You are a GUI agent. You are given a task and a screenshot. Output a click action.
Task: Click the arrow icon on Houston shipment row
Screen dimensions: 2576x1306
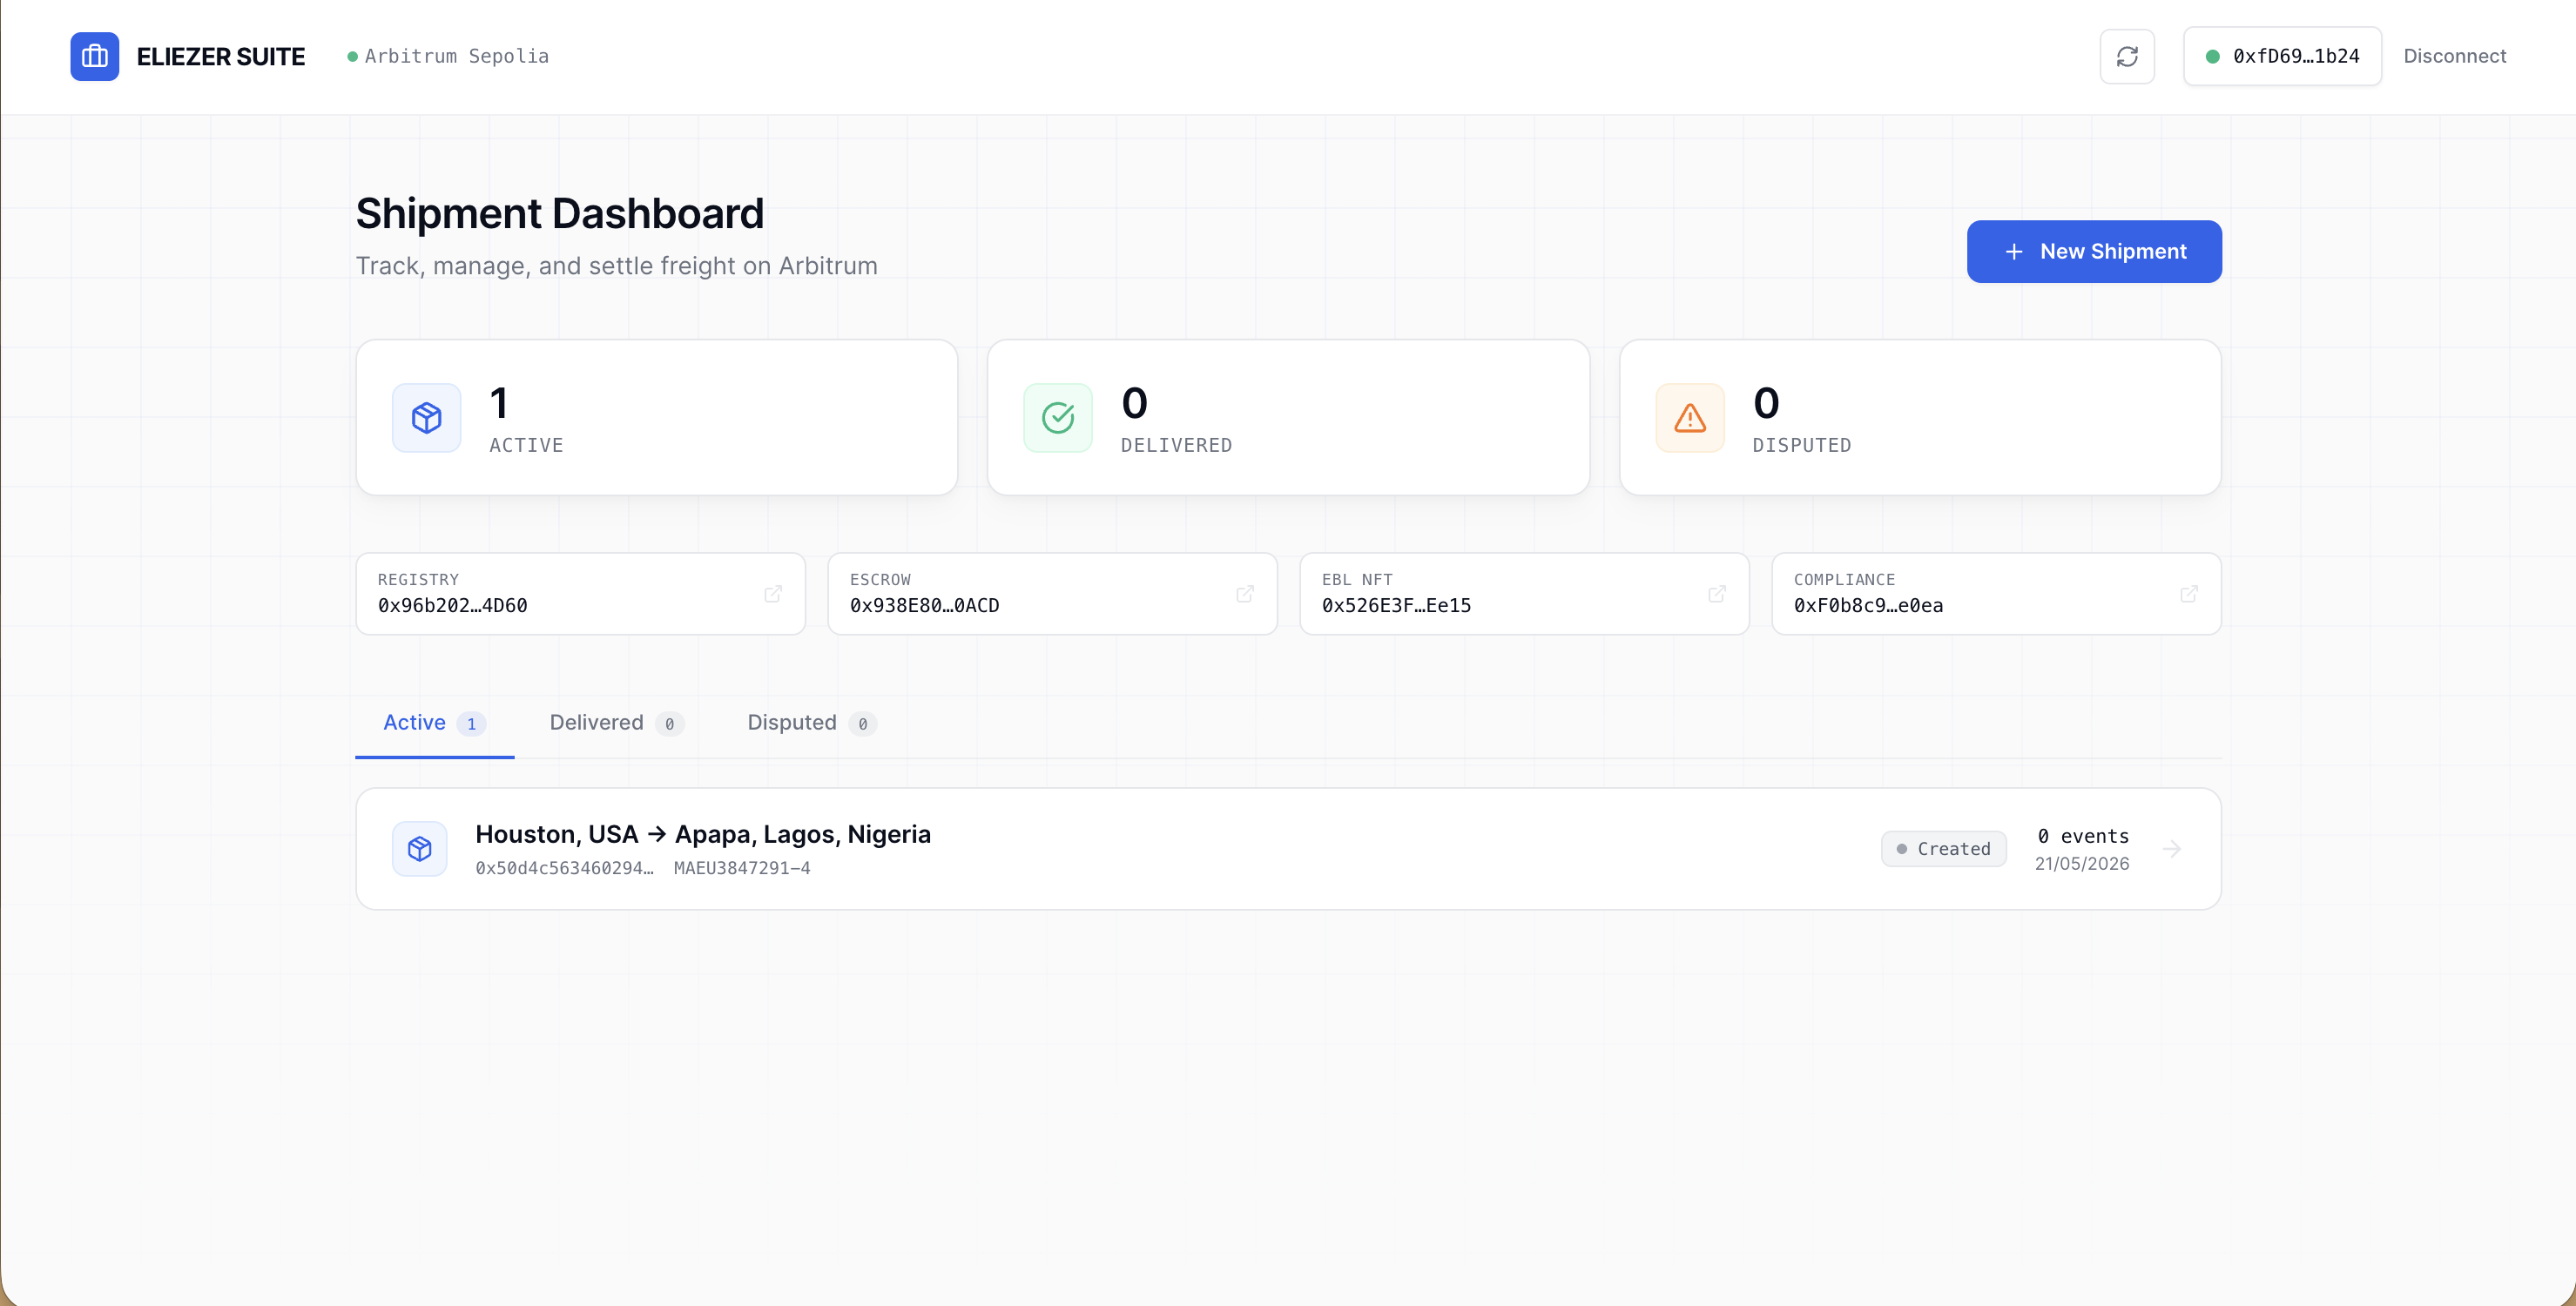pyautogui.click(x=2172, y=849)
